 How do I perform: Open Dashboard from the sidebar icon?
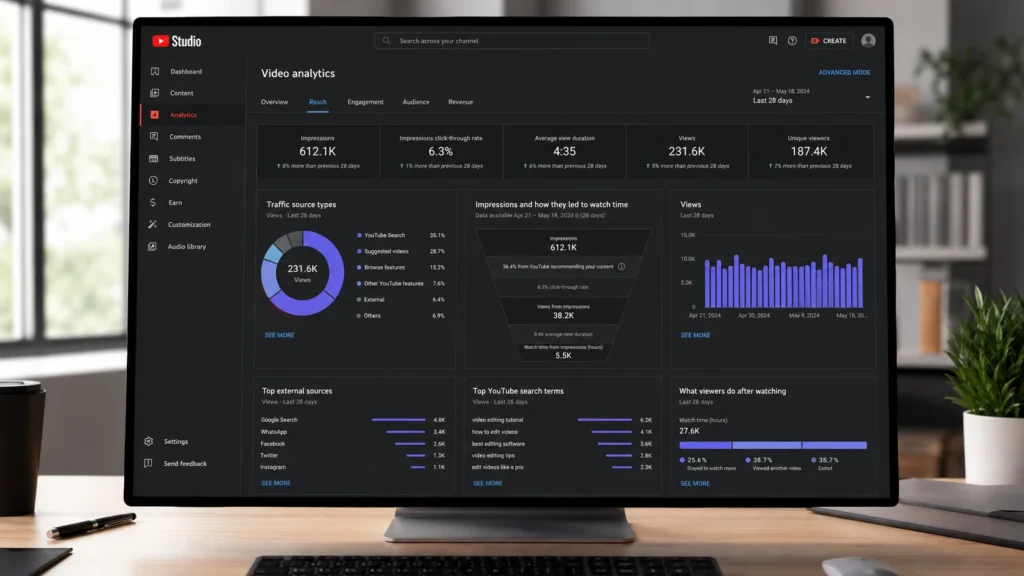click(x=155, y=71)
